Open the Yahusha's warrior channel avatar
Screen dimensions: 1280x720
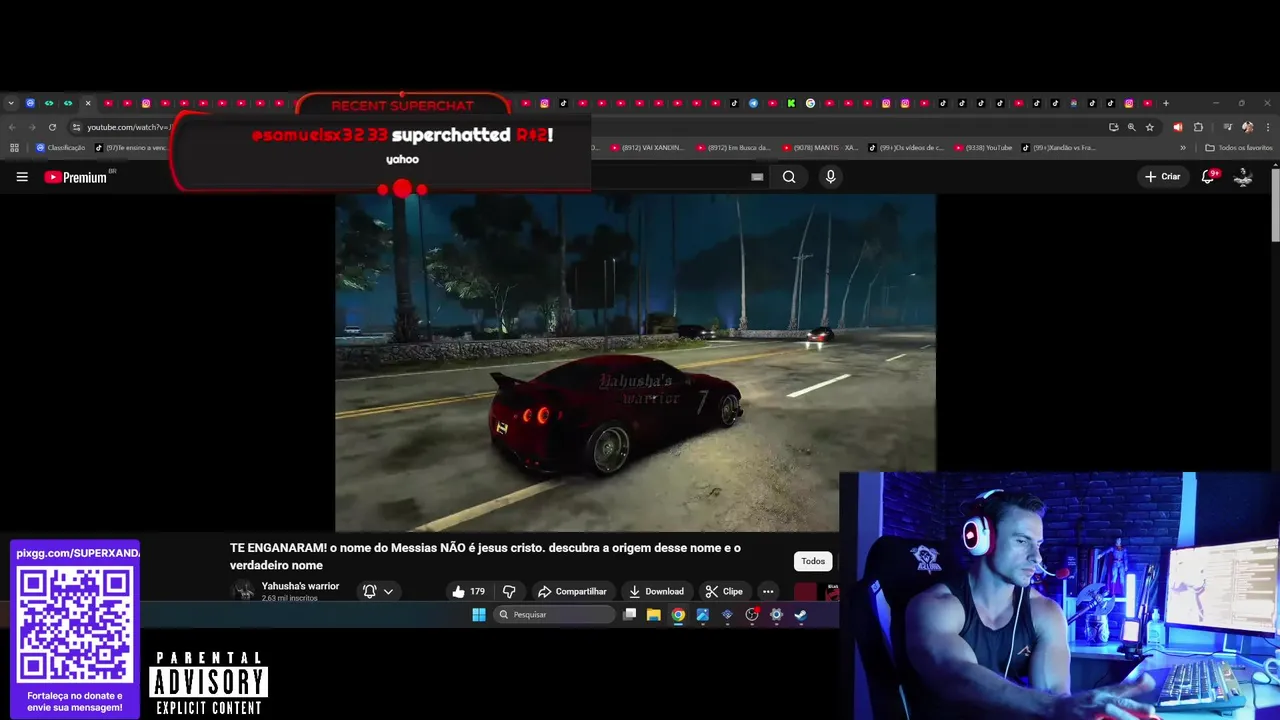(243, 591)
